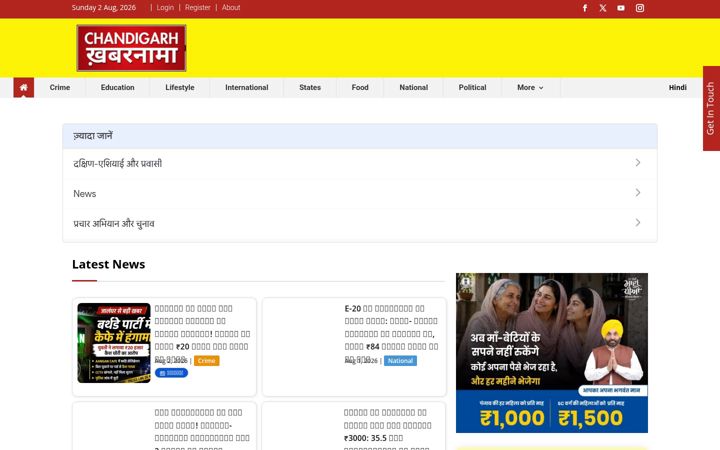Image resolution: width=720 pixels, height=450 pixels.
Task: Select the Food menu item
Action: [x=360, y=87]
